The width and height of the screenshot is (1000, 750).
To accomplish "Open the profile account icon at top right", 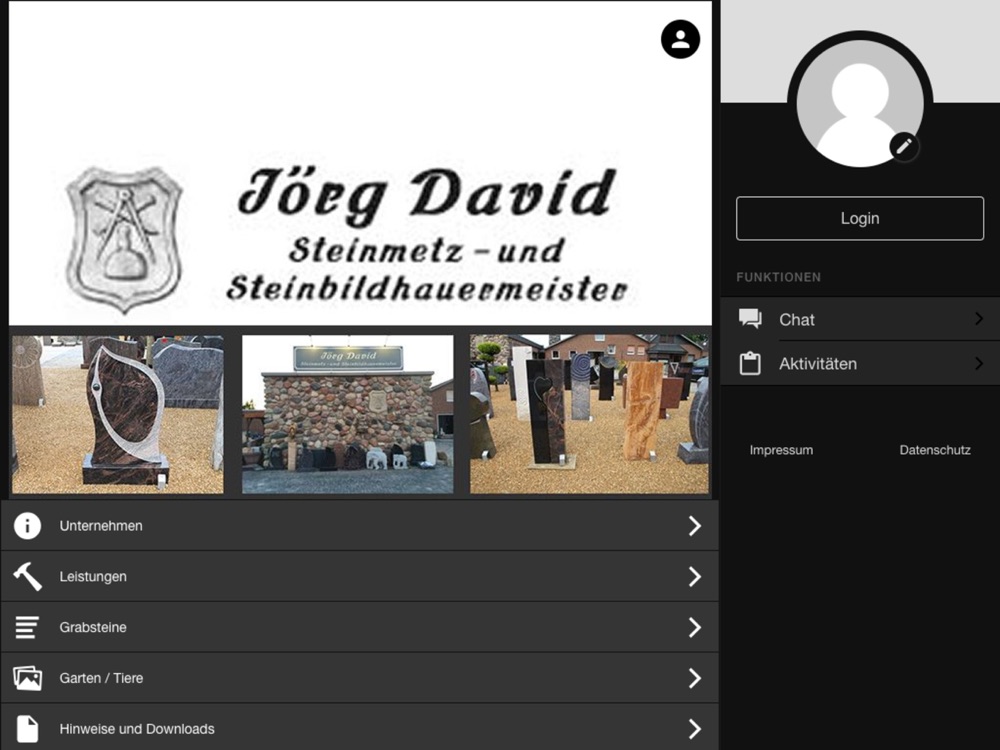I will pos(680,40).
